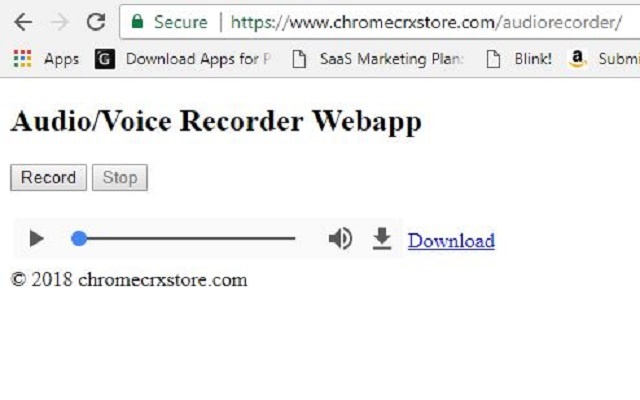This screenshot has height=400, width=640.
Task: Play the recorded audio clip
Action: [37, 238]
